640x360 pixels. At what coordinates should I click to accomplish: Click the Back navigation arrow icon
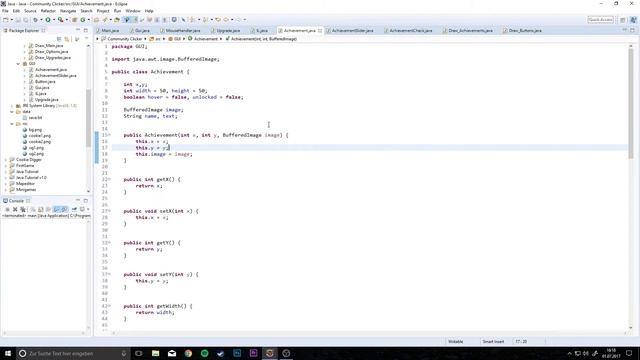[x=226, y=20]
